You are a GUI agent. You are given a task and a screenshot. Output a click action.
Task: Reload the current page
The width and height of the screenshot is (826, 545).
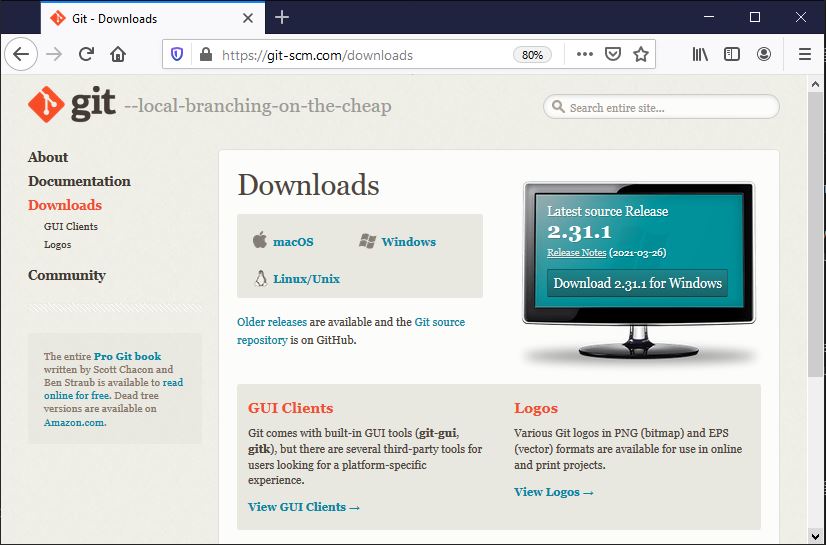tap(86, 54)
